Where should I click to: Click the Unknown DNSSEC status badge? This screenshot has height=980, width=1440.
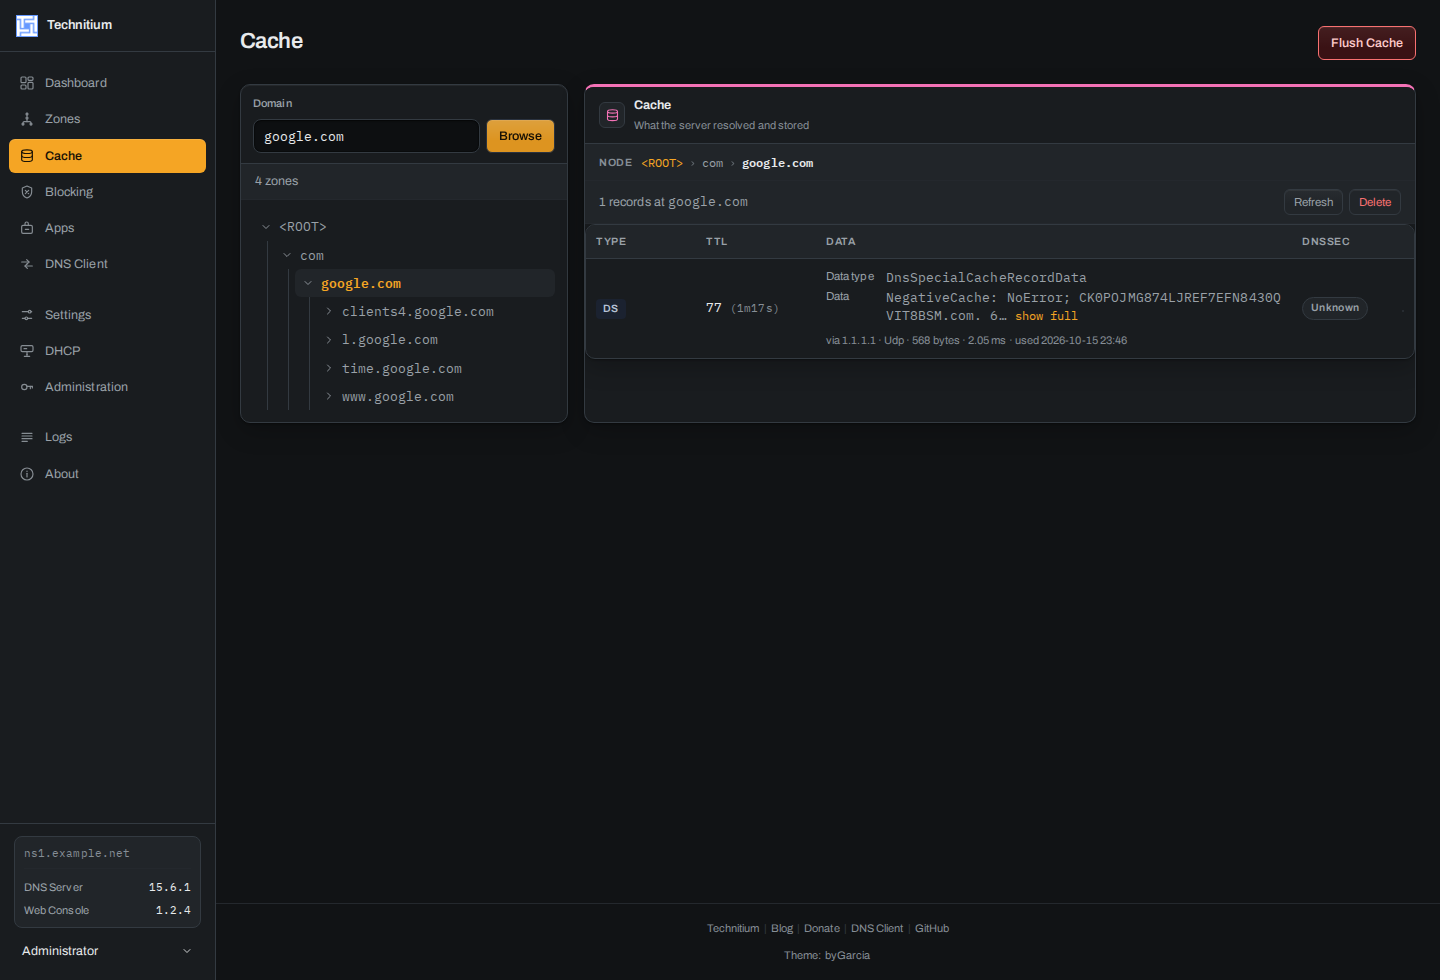point(1335,308)
